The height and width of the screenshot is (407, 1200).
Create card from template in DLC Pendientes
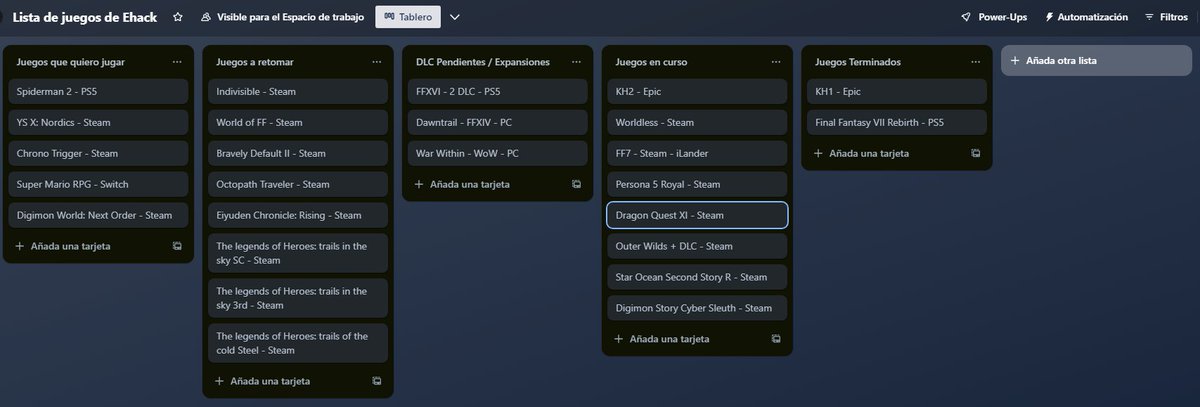(x=577, y=184)
